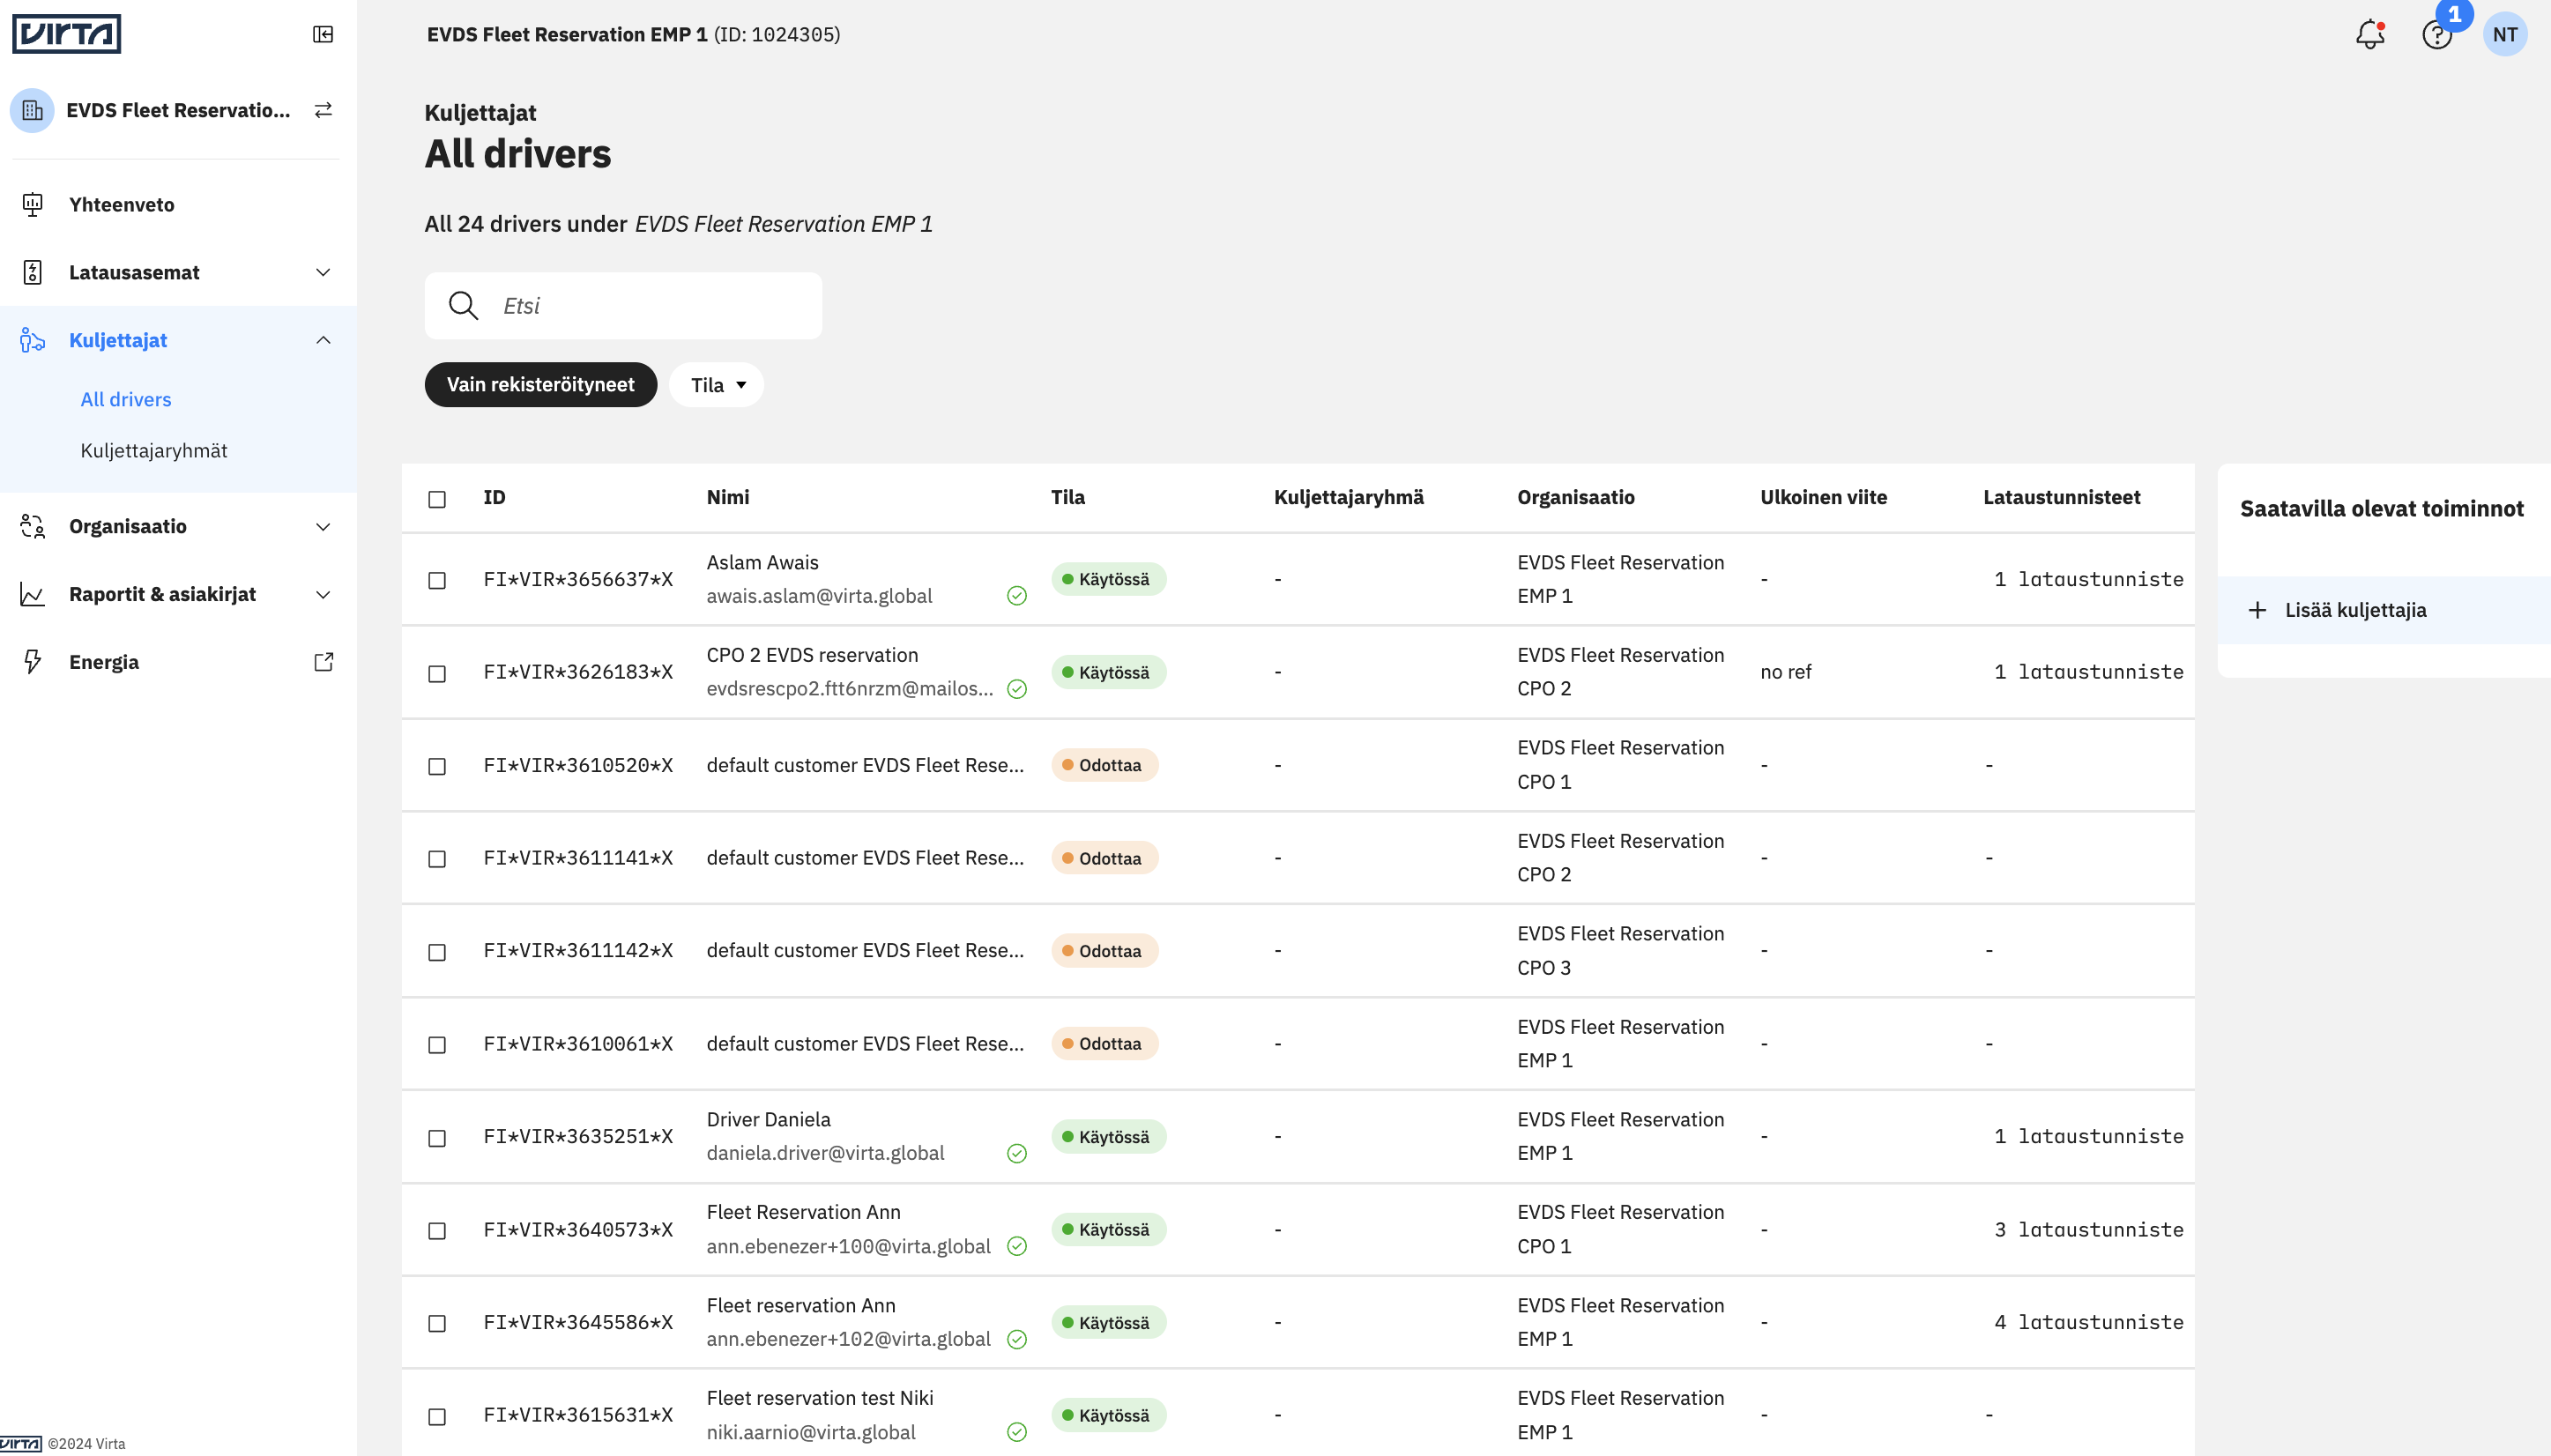Click the EVDS Fleet Reservation building icon
The width and height of the screenshot is (2551, 1456).
tap(32, 110)
